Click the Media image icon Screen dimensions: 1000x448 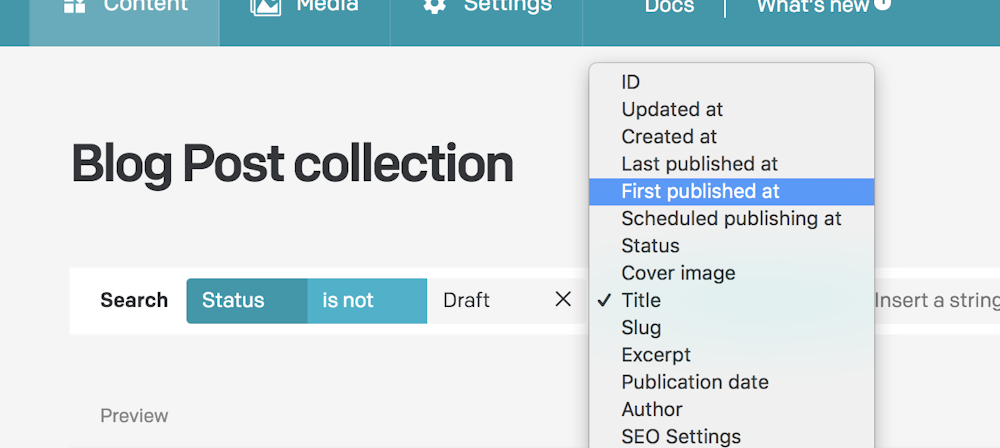coord(265,6)
